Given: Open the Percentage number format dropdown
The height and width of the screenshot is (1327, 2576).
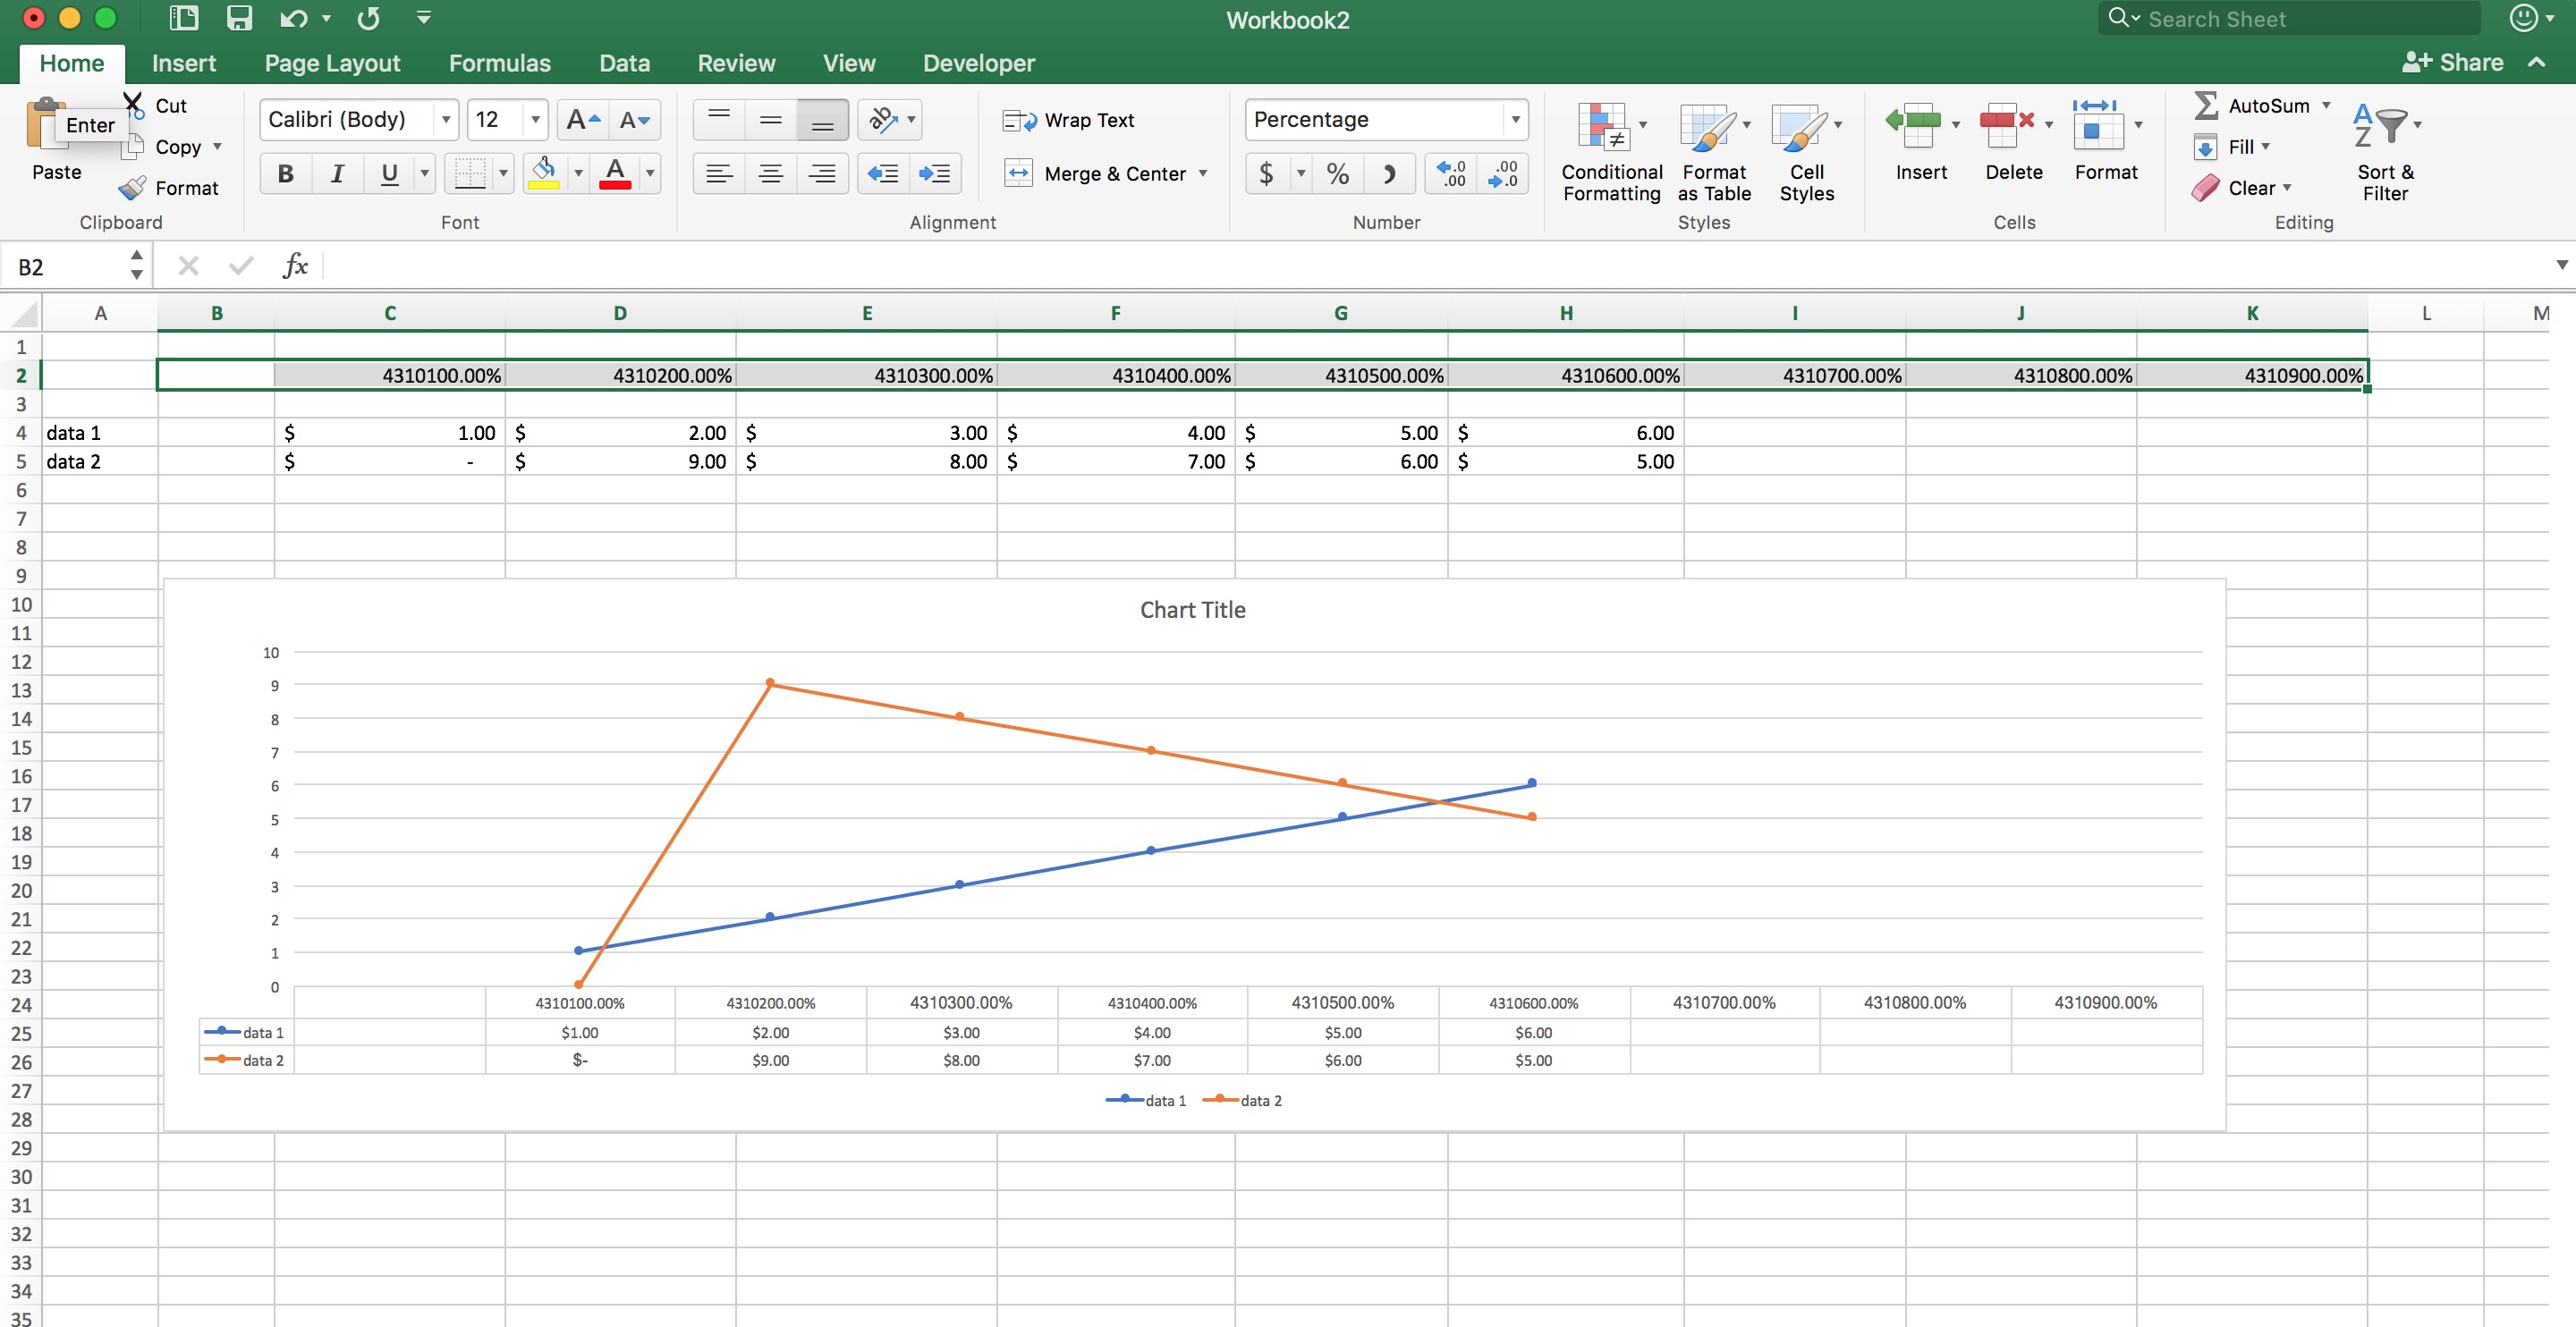Looking at the screenshot, I should point(1515,120).
